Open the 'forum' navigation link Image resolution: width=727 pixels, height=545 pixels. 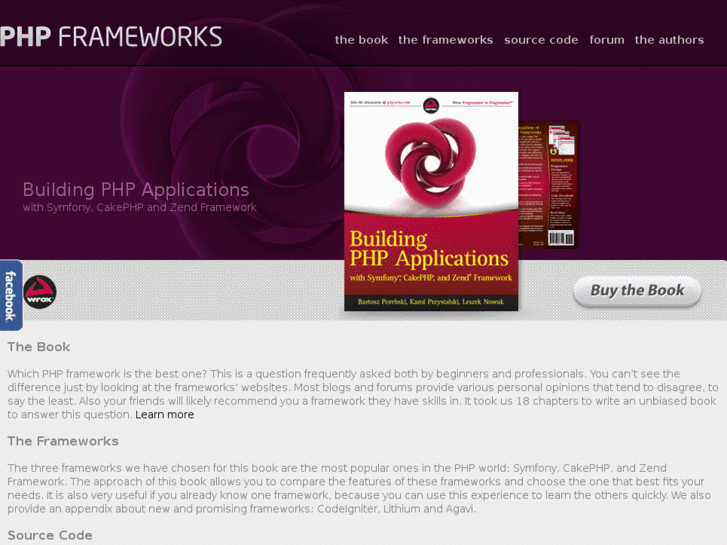(x=606, y=40)
